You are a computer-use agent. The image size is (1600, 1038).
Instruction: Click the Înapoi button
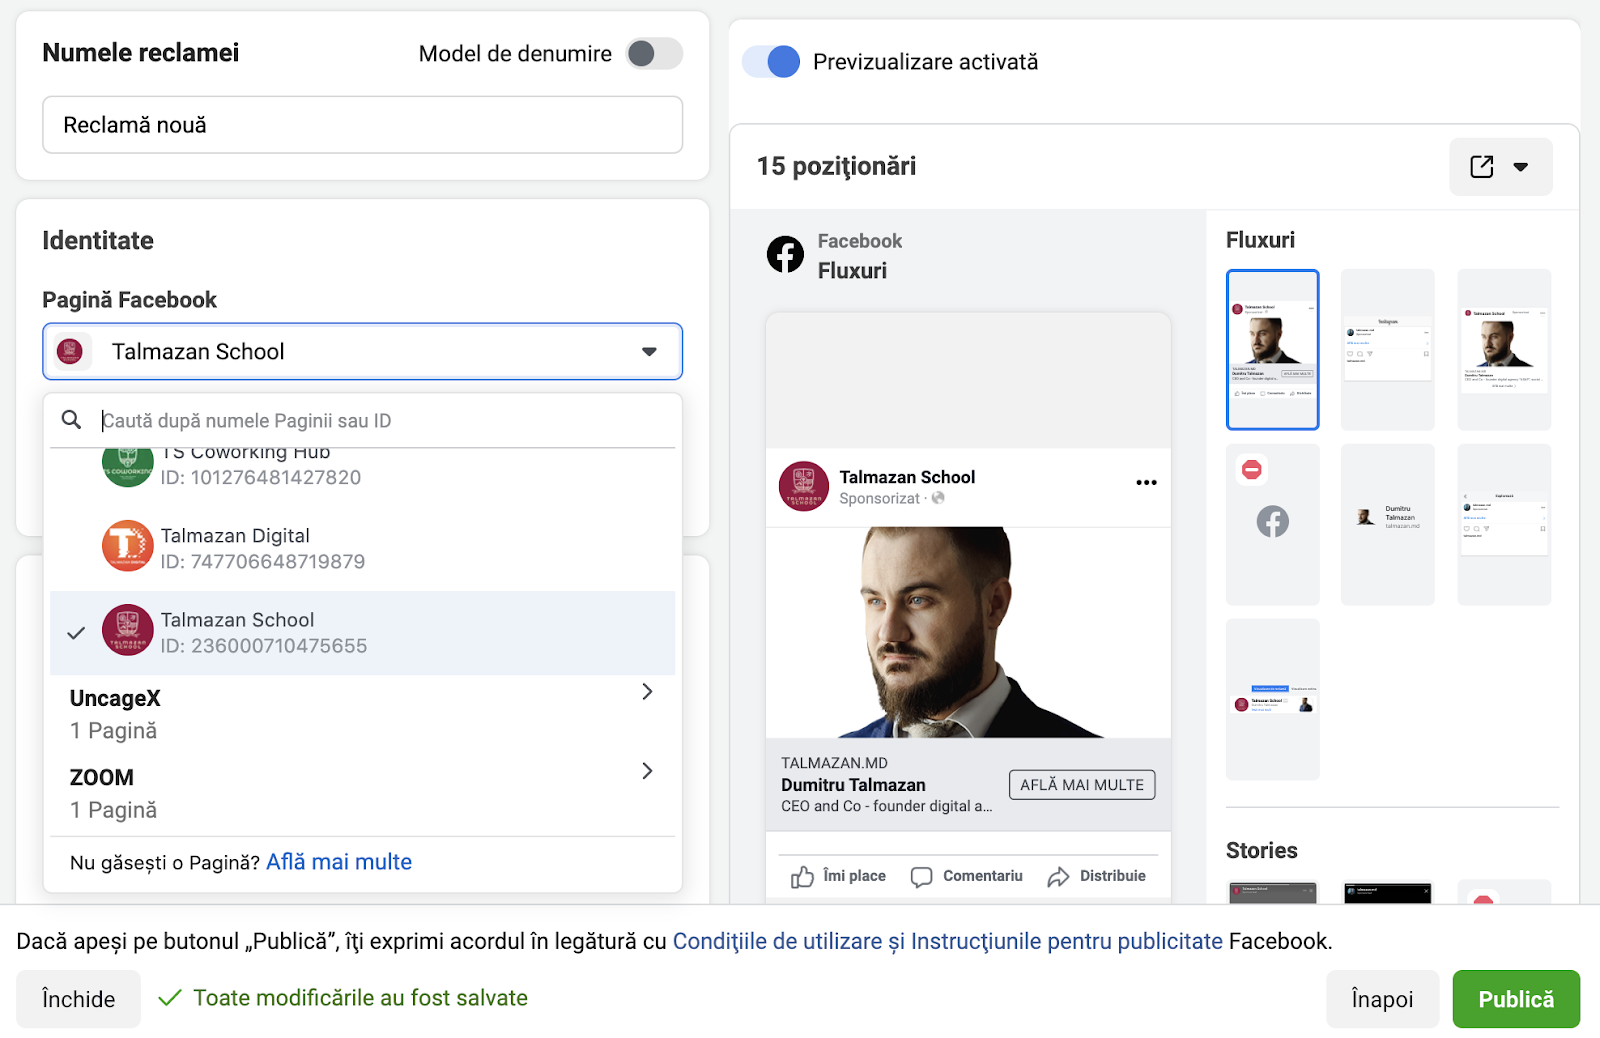coord(1382,999)
